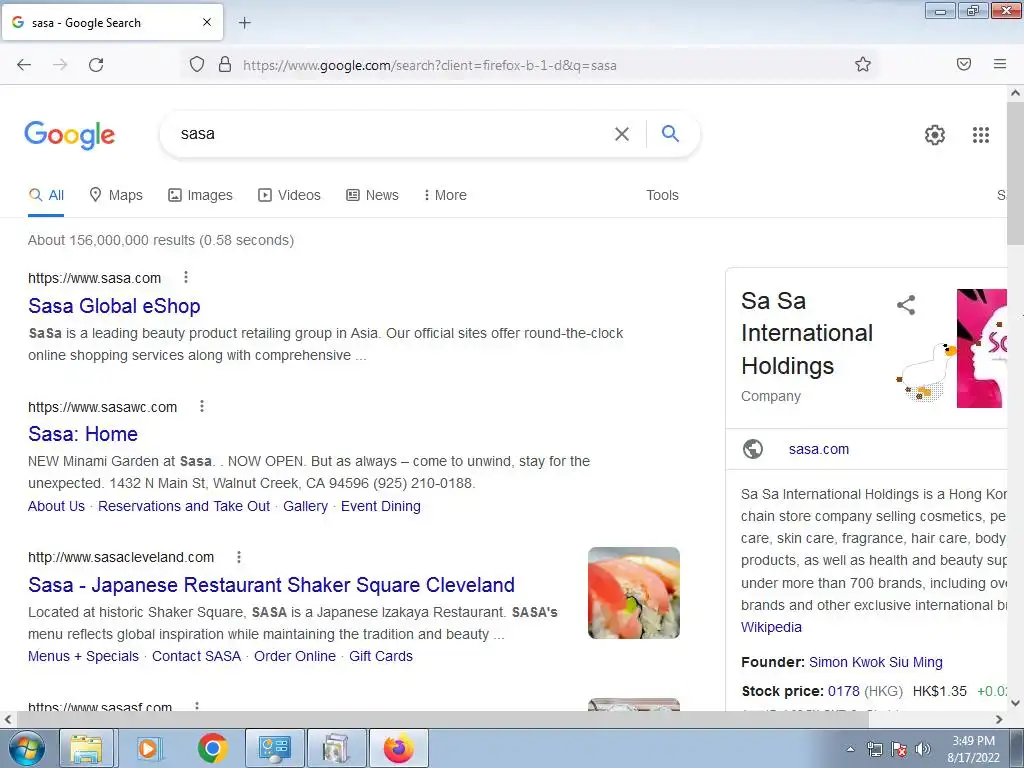Switch to Maps results

[116, 195]
